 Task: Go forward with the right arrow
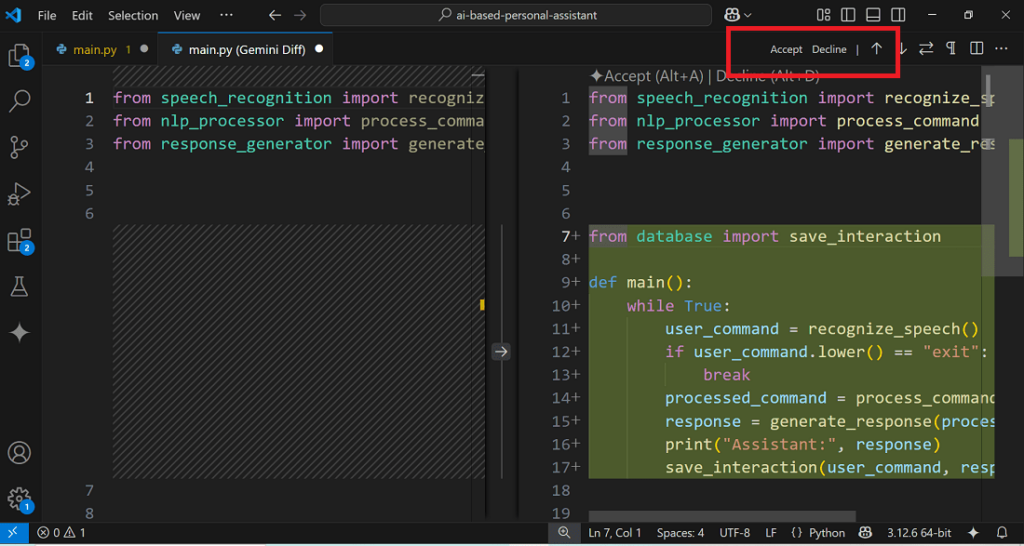(300, 15)
